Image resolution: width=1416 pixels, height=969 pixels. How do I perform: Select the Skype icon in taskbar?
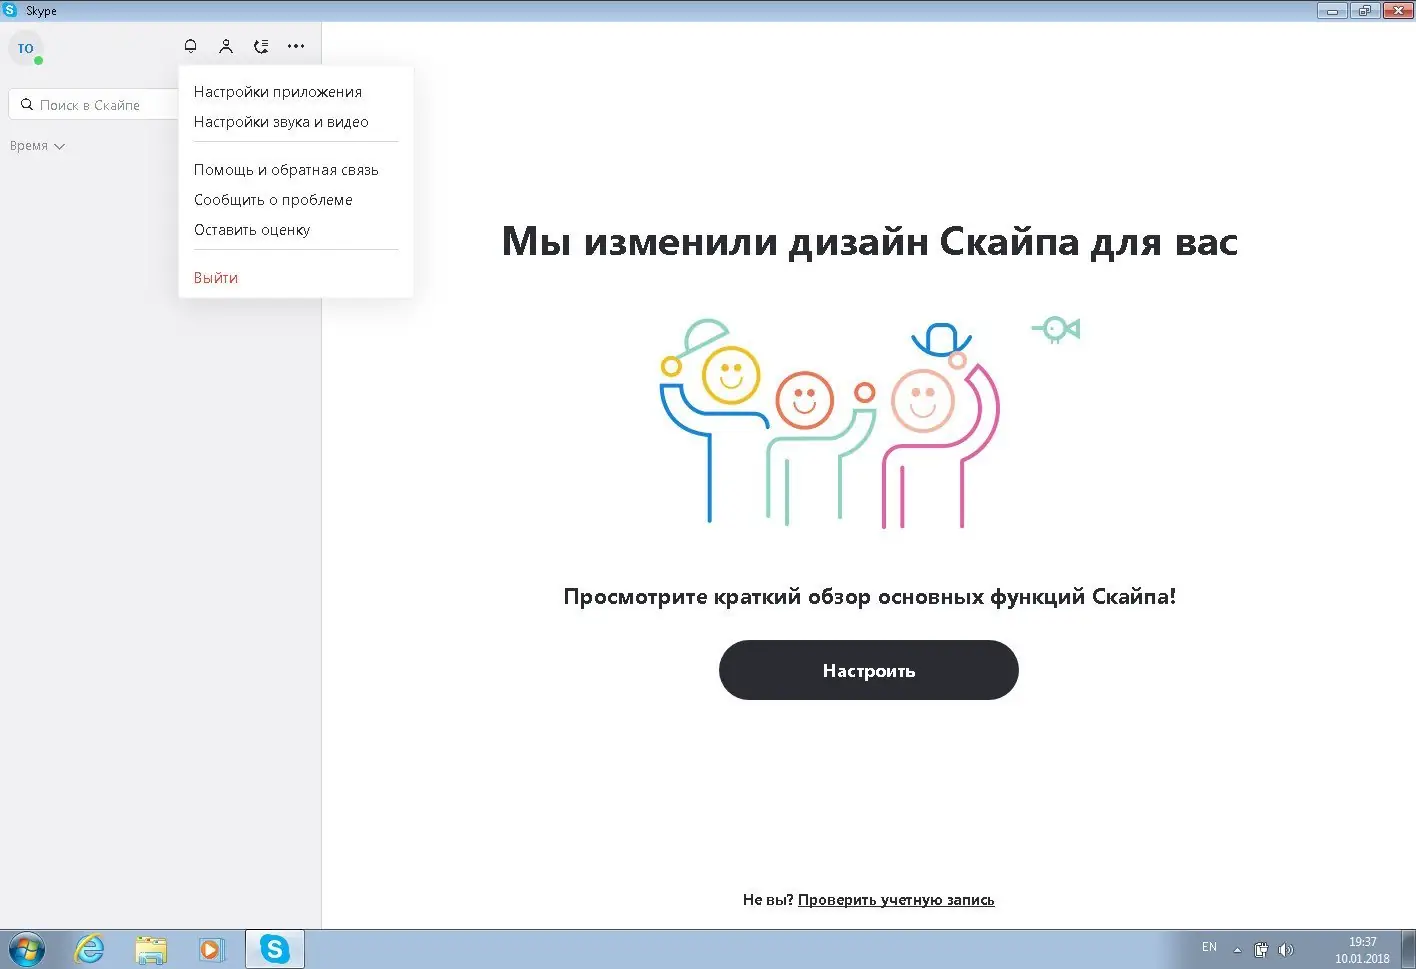(274, 948)
